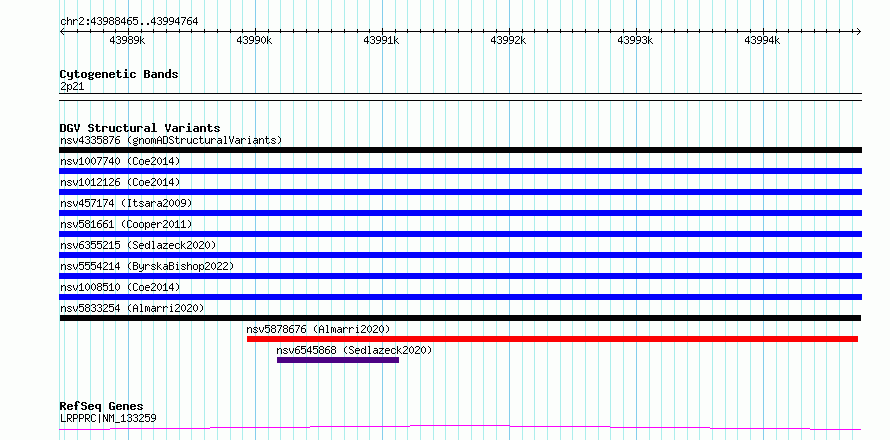Click the black nsv5833254 variant bar
890x440 pixels.
[460, 318]
